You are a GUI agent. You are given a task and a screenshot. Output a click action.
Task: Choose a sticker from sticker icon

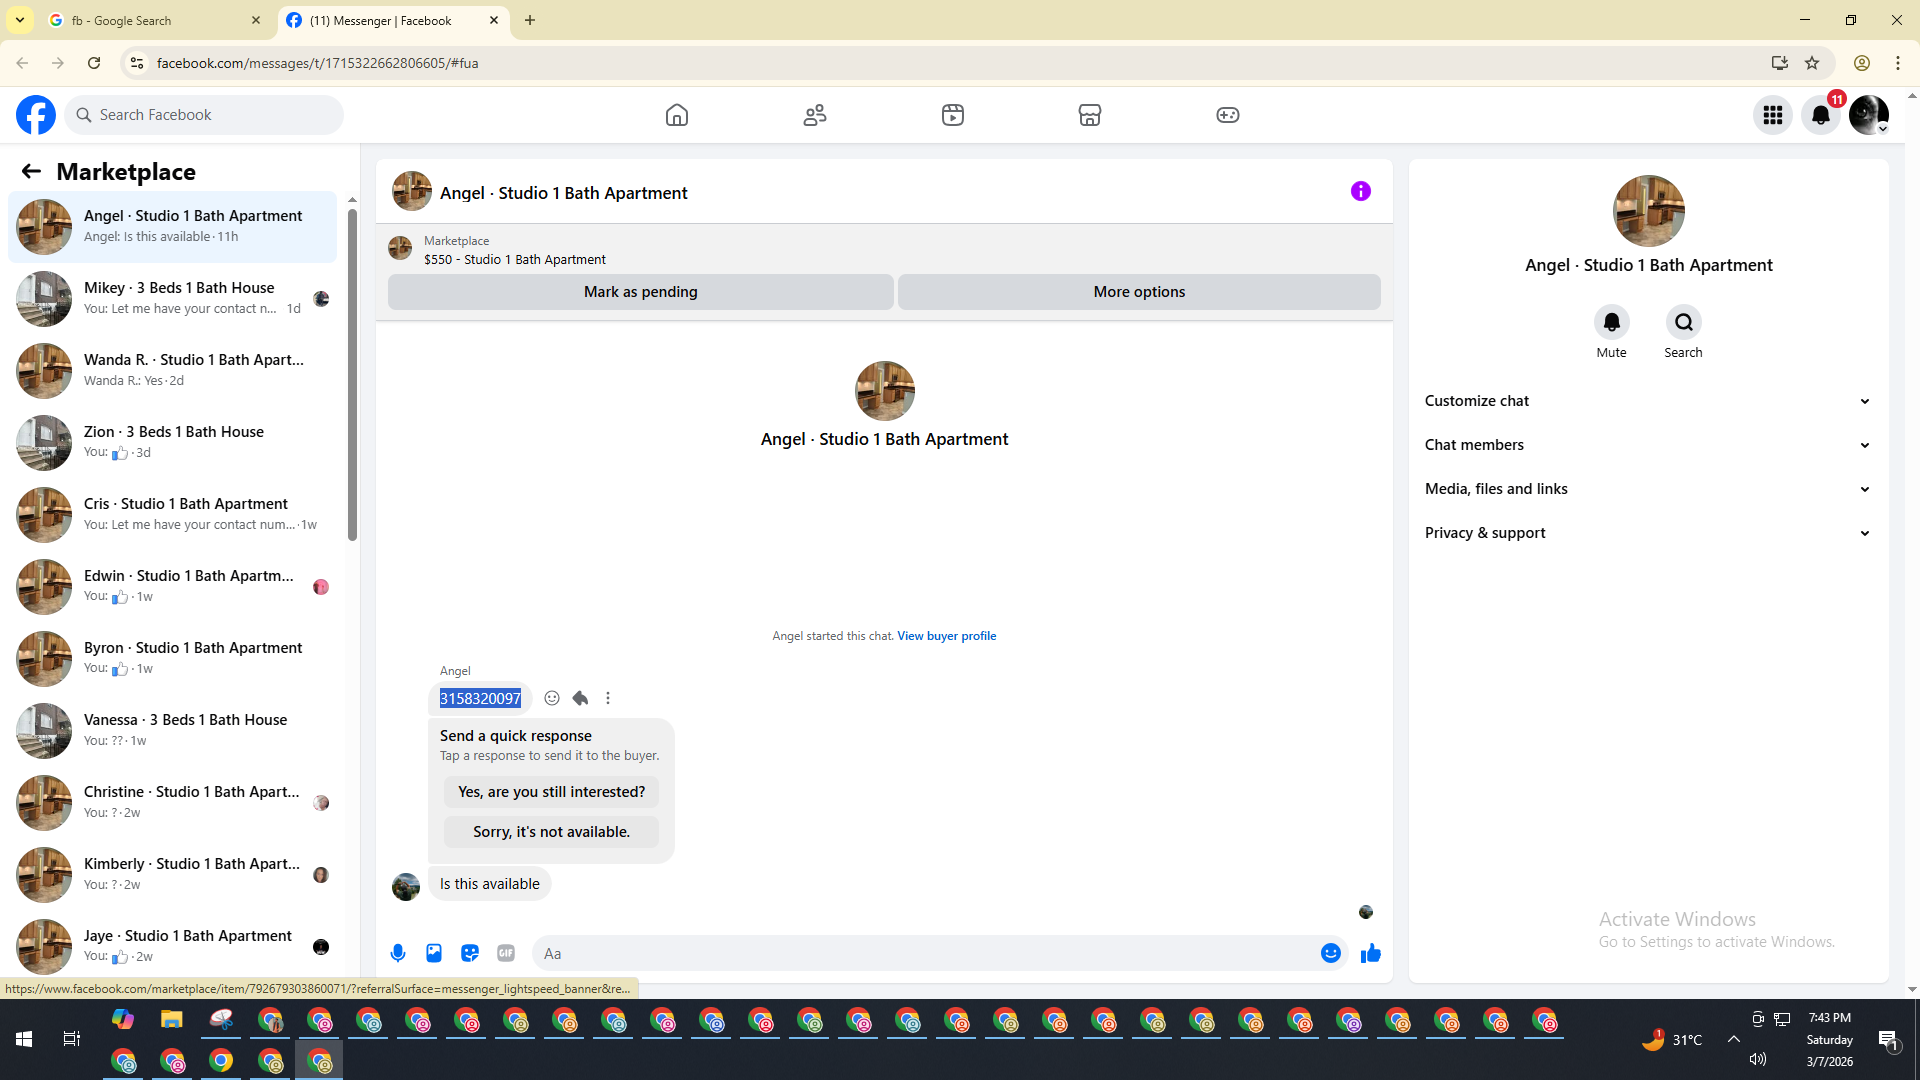(x=470, y=953)
